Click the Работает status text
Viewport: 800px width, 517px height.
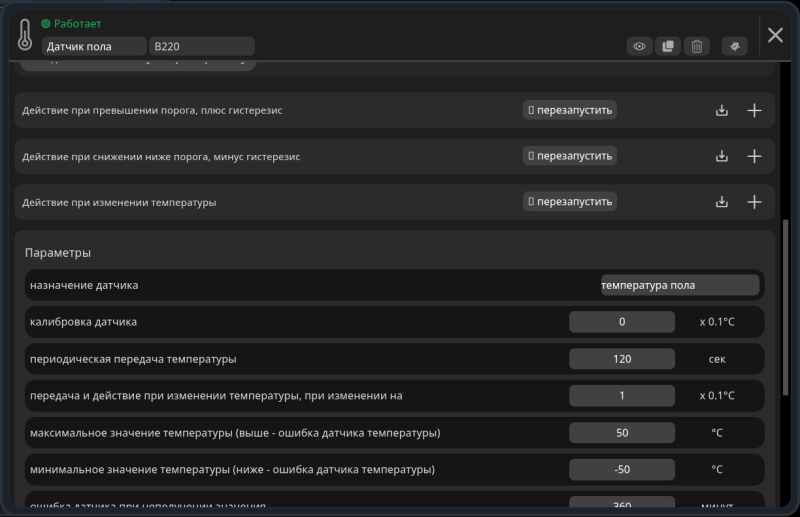pyautogui.click(x=78, y=23)
